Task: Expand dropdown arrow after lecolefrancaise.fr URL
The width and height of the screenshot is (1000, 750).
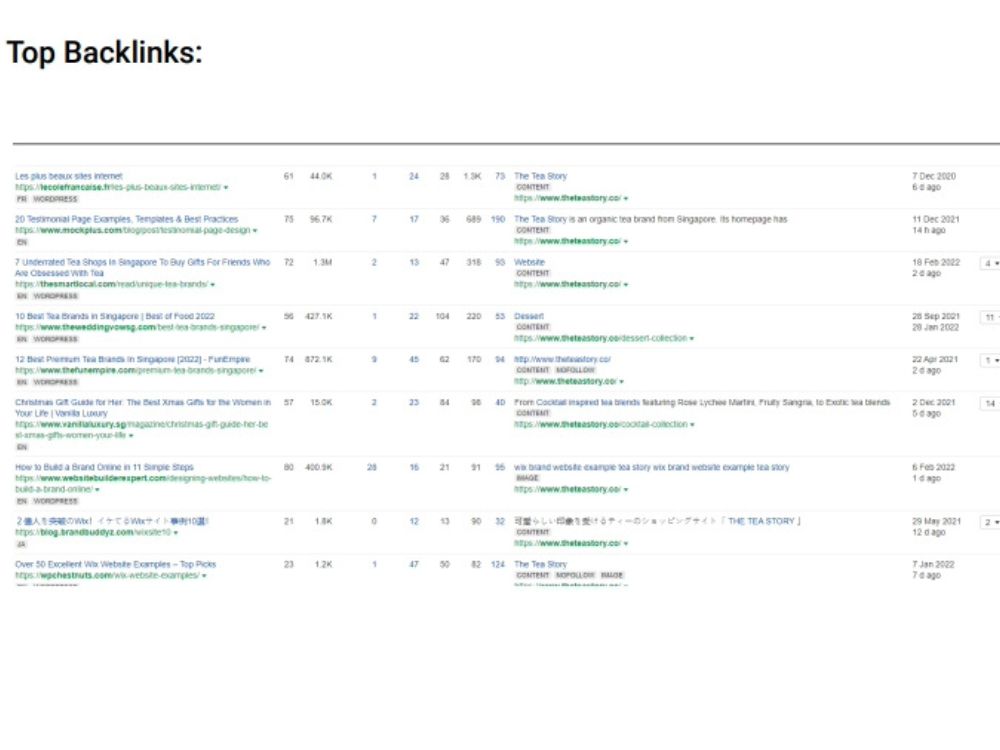Action: 226,188
